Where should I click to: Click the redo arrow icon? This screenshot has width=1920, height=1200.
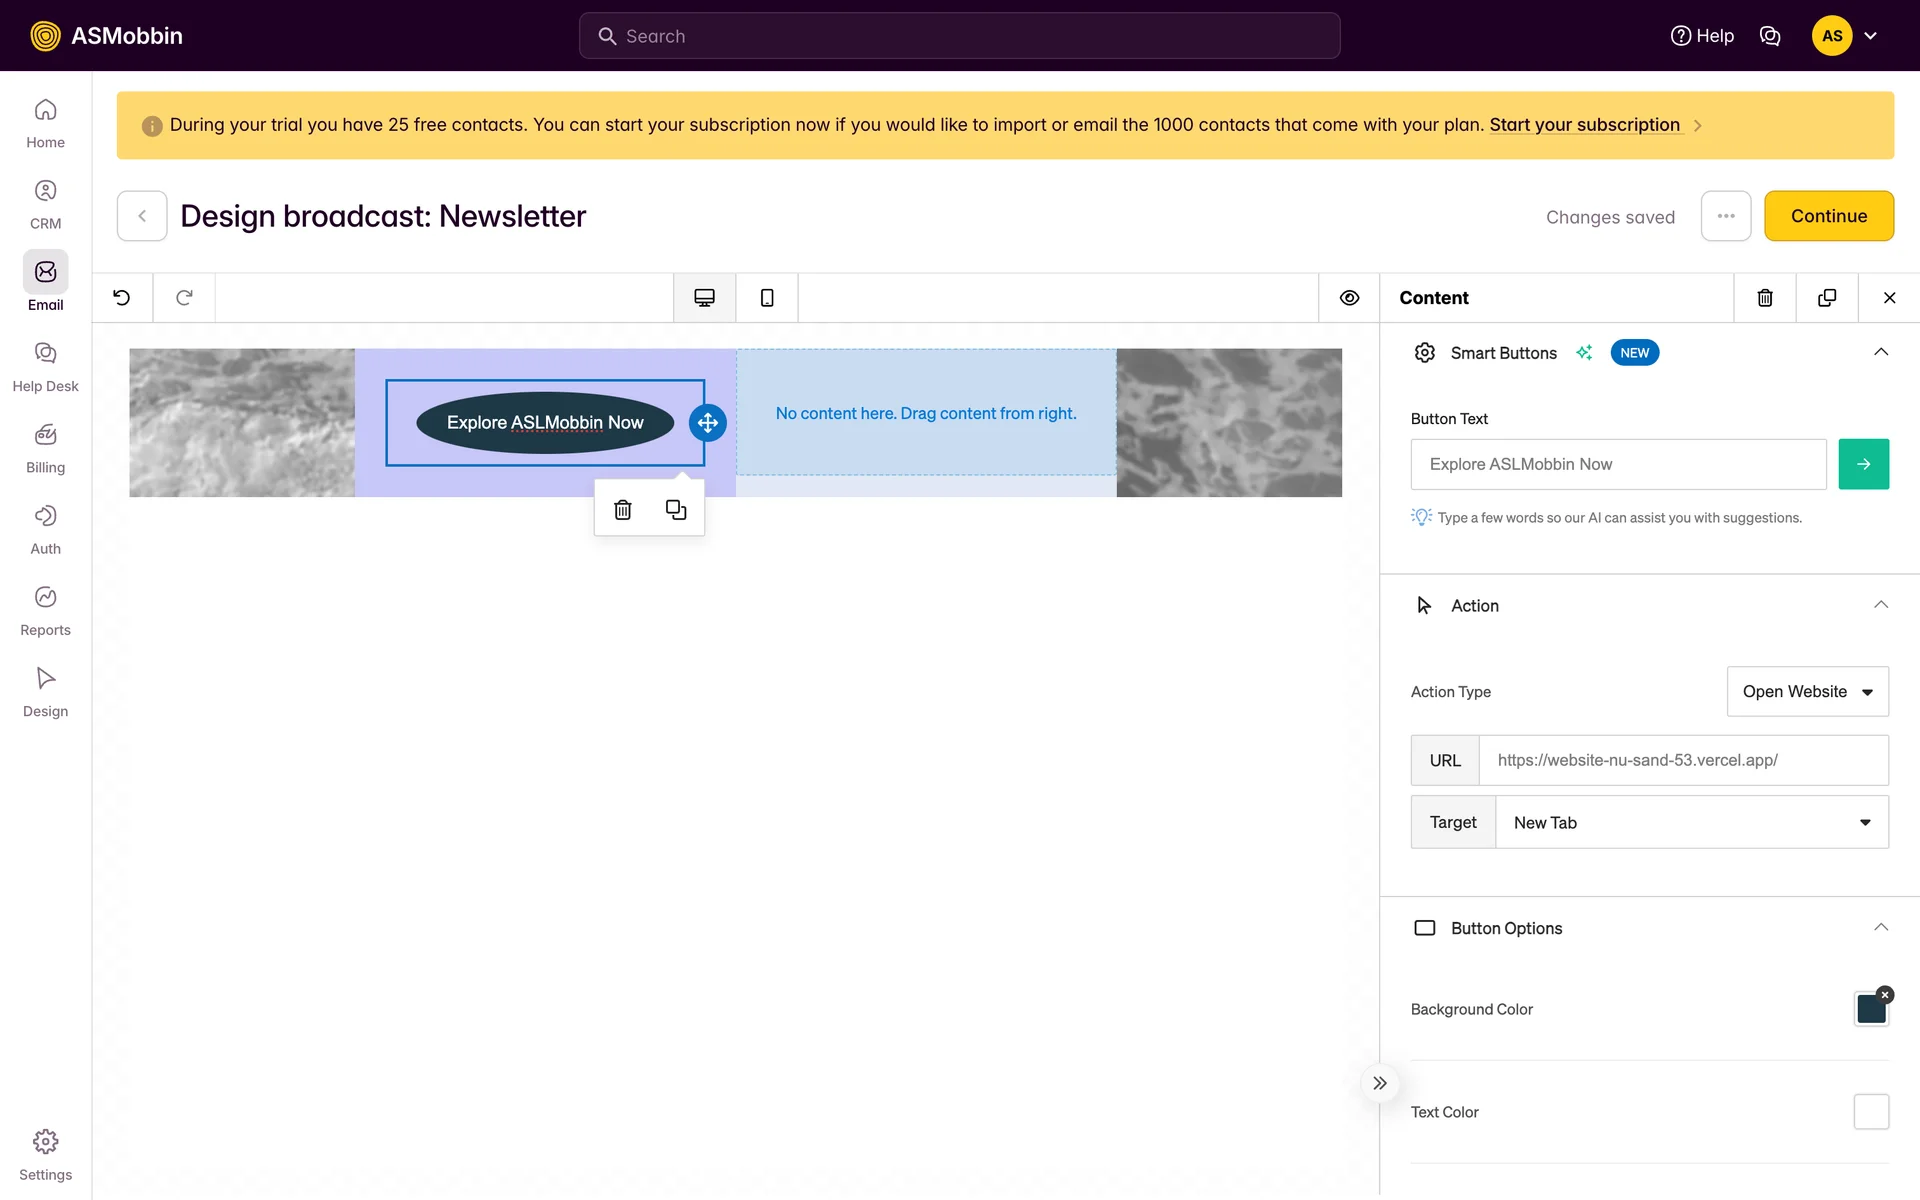tap(184, 297)
